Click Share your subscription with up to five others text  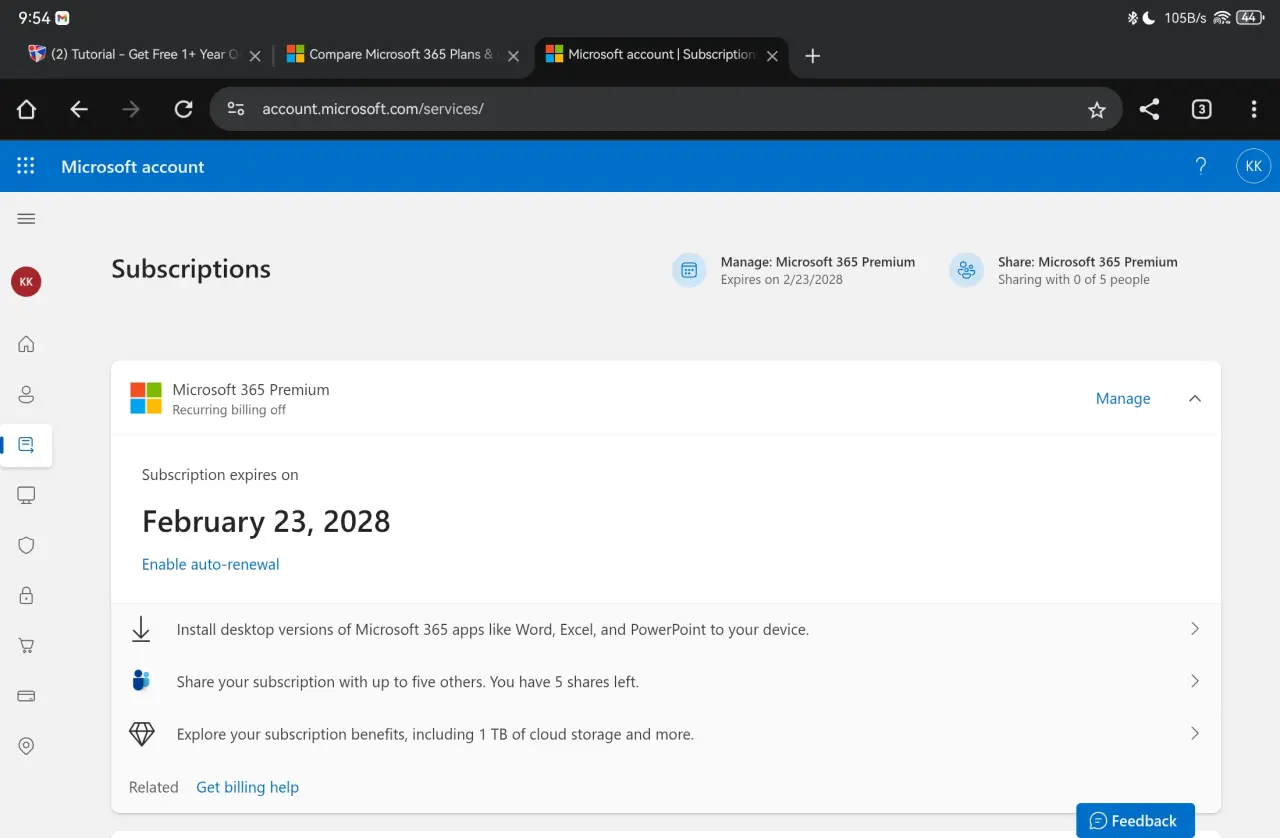click(x=407, y=682)
